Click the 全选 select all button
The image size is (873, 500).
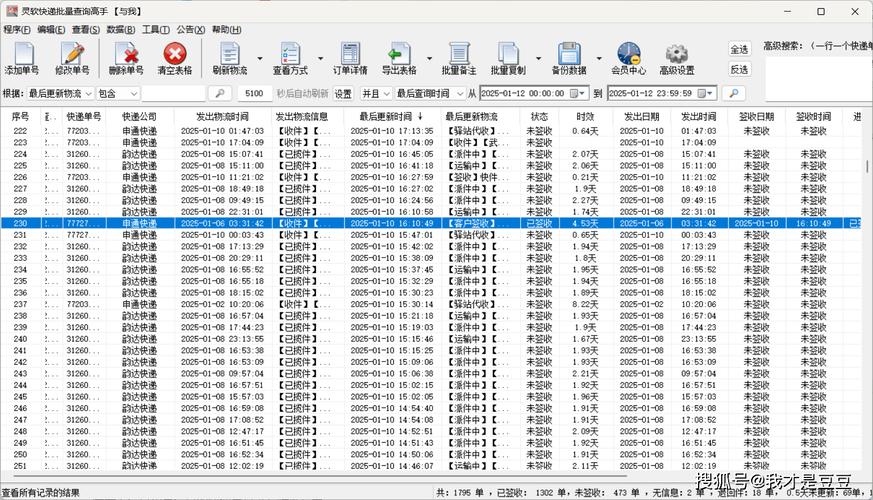[x=739, y=49]
